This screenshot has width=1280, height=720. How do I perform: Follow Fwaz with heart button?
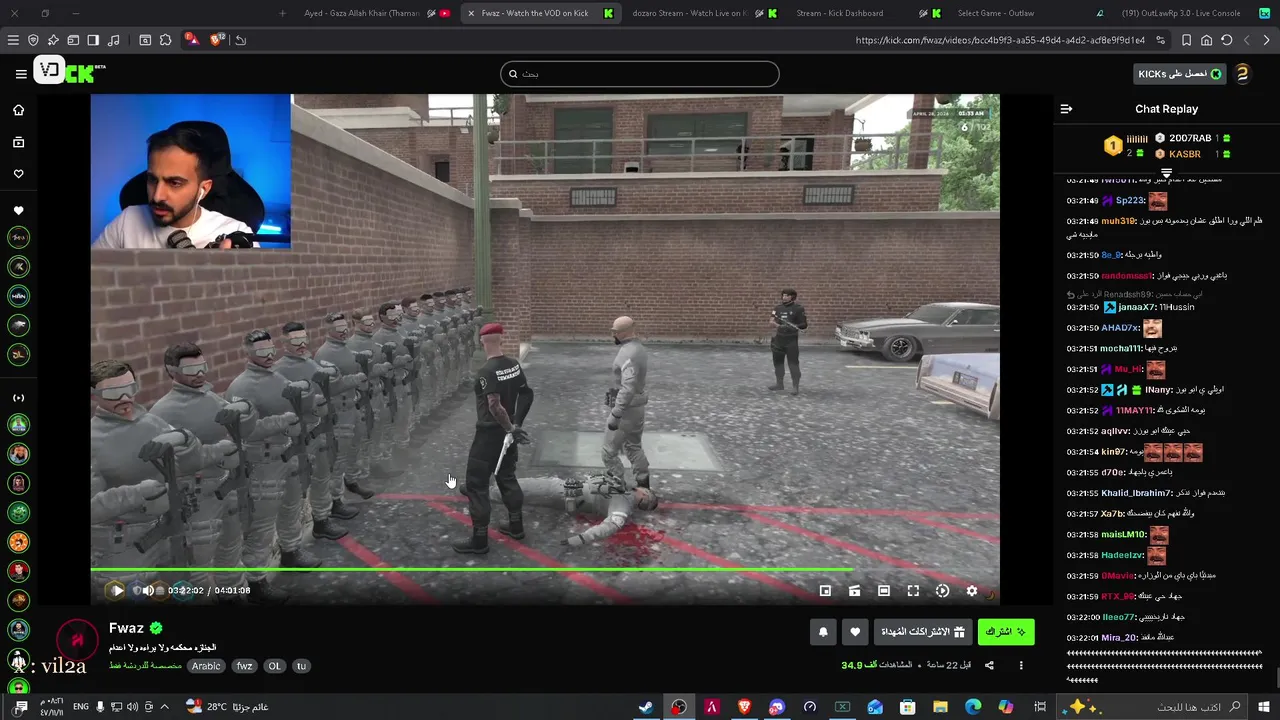[855, 632]
